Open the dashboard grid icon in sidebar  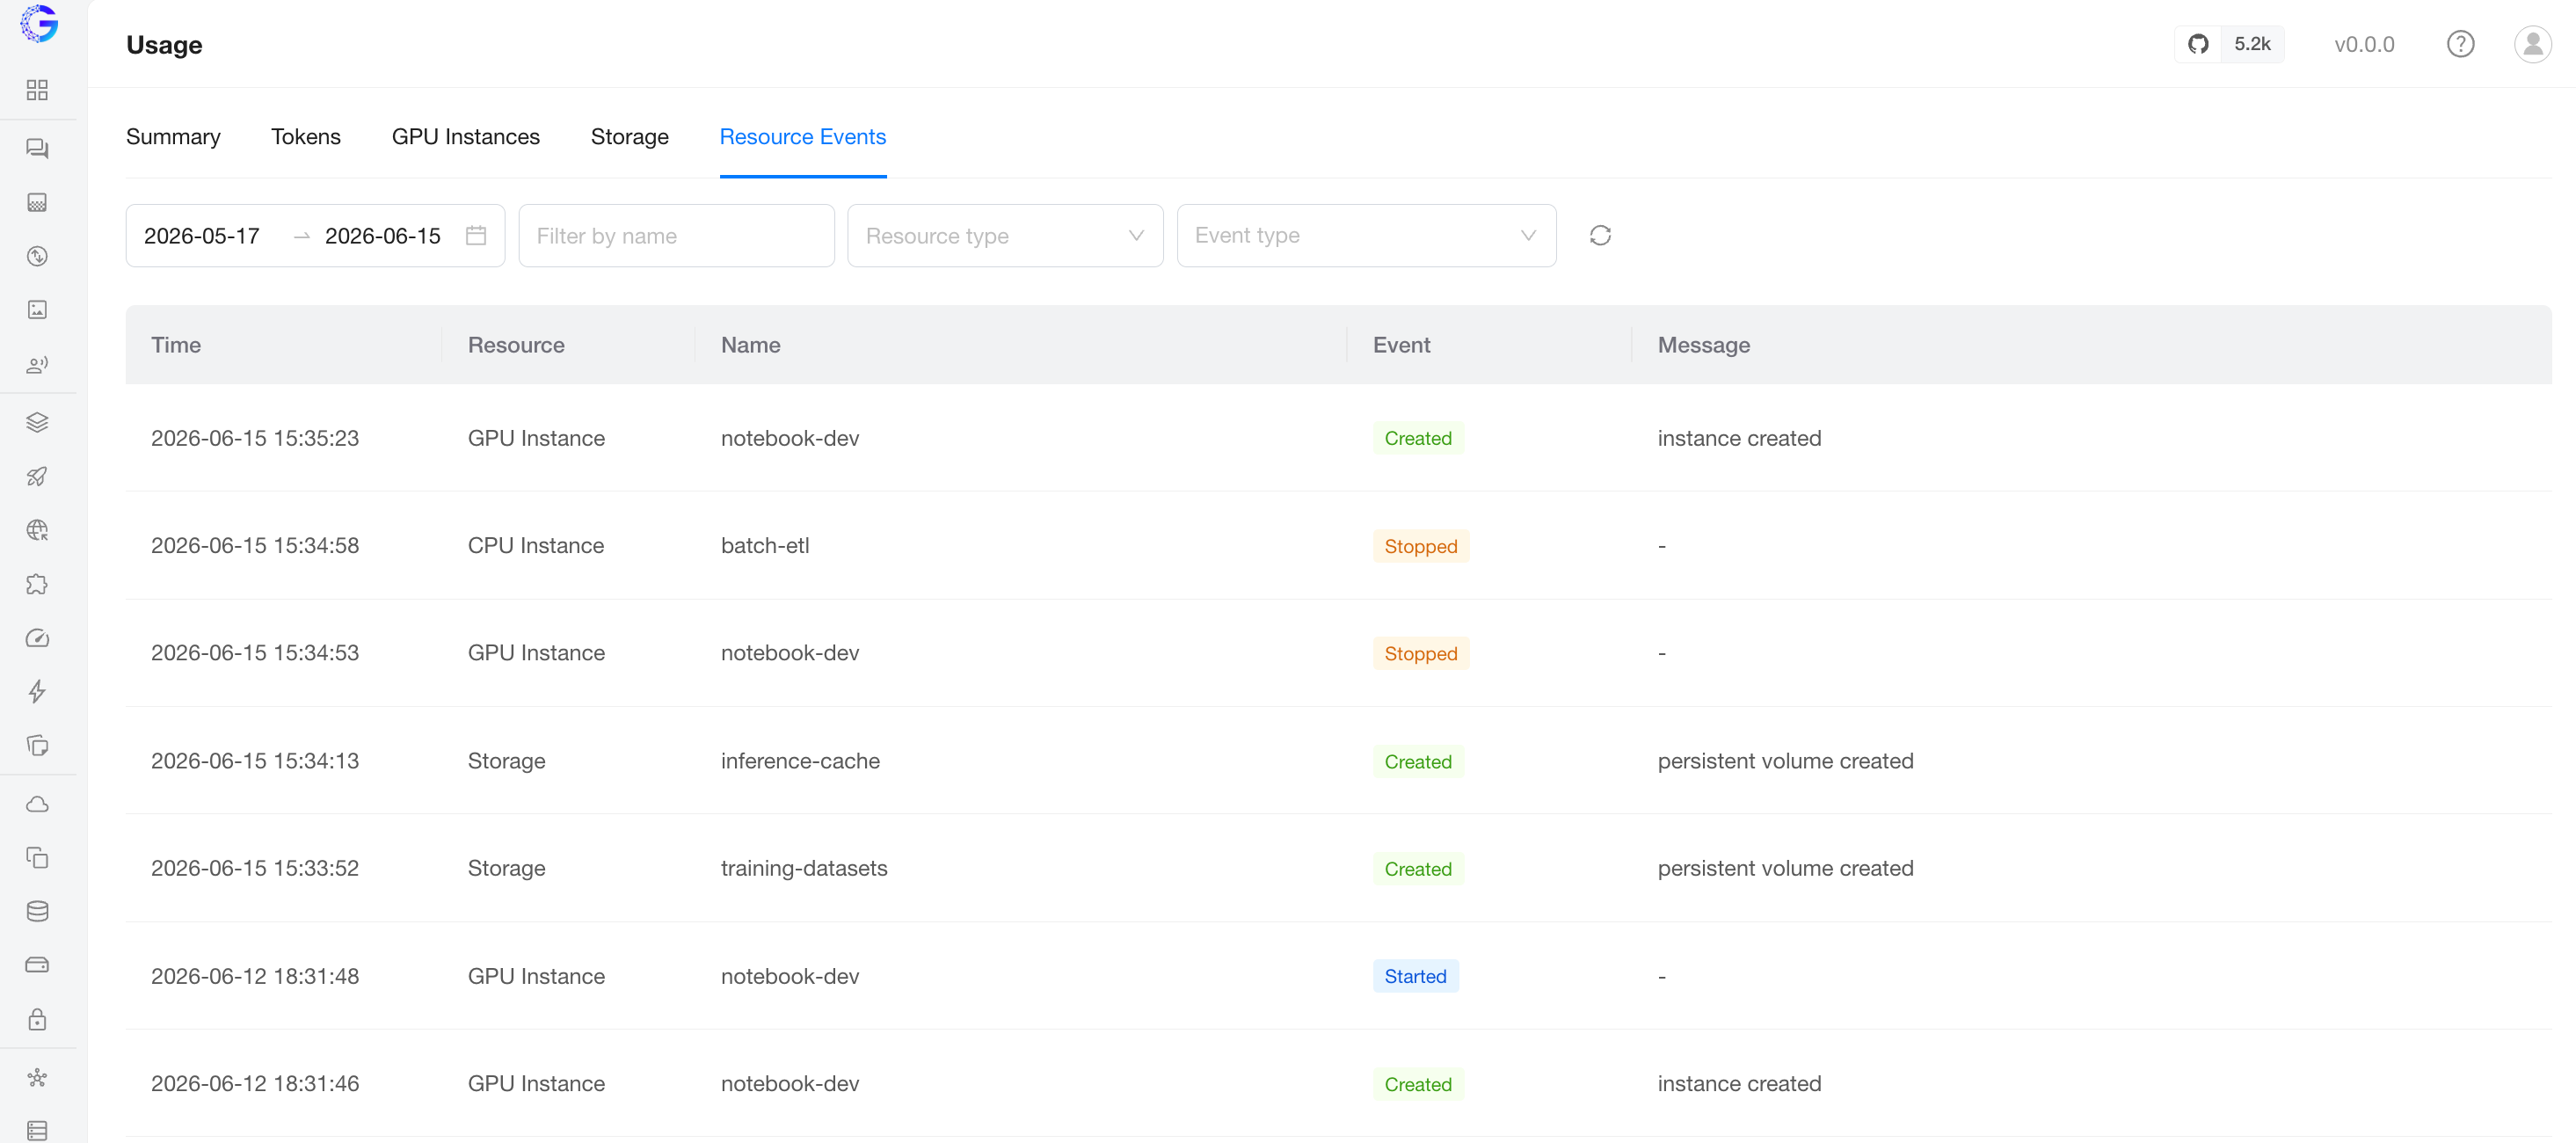[x=37, y=90]
